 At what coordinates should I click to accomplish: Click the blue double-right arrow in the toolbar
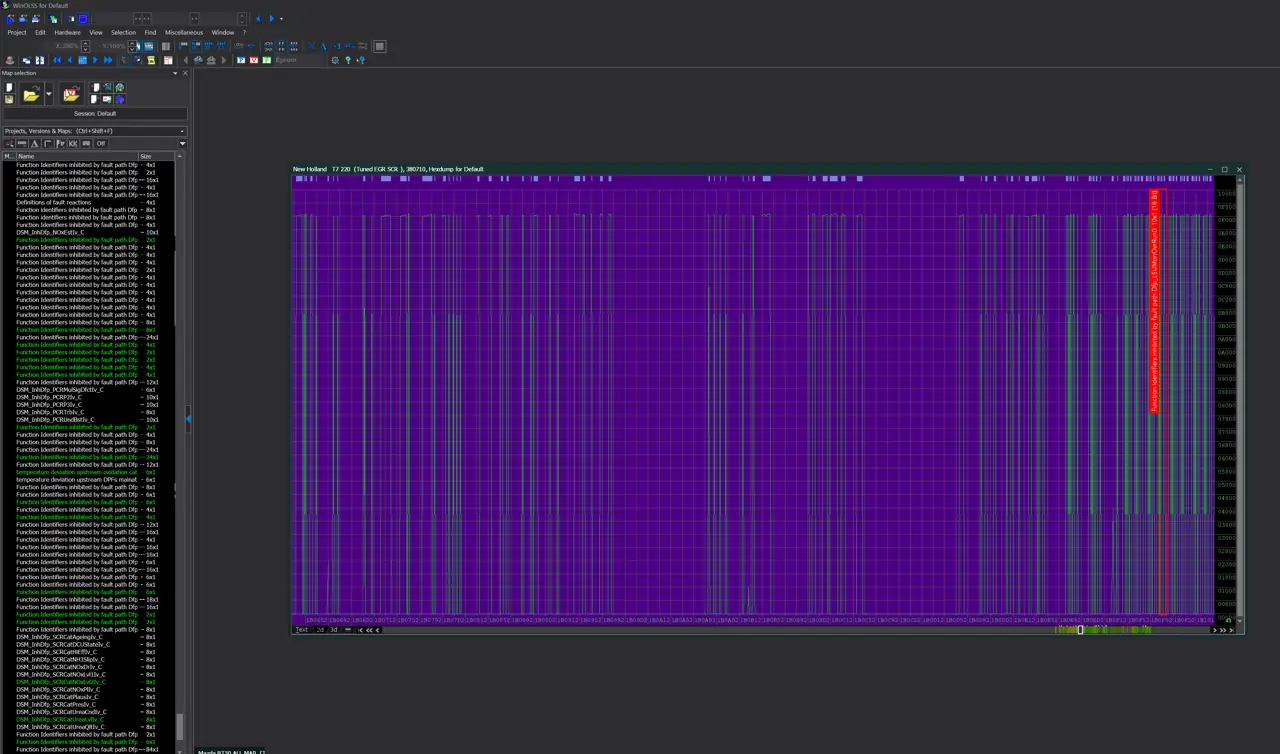(108, 60)
